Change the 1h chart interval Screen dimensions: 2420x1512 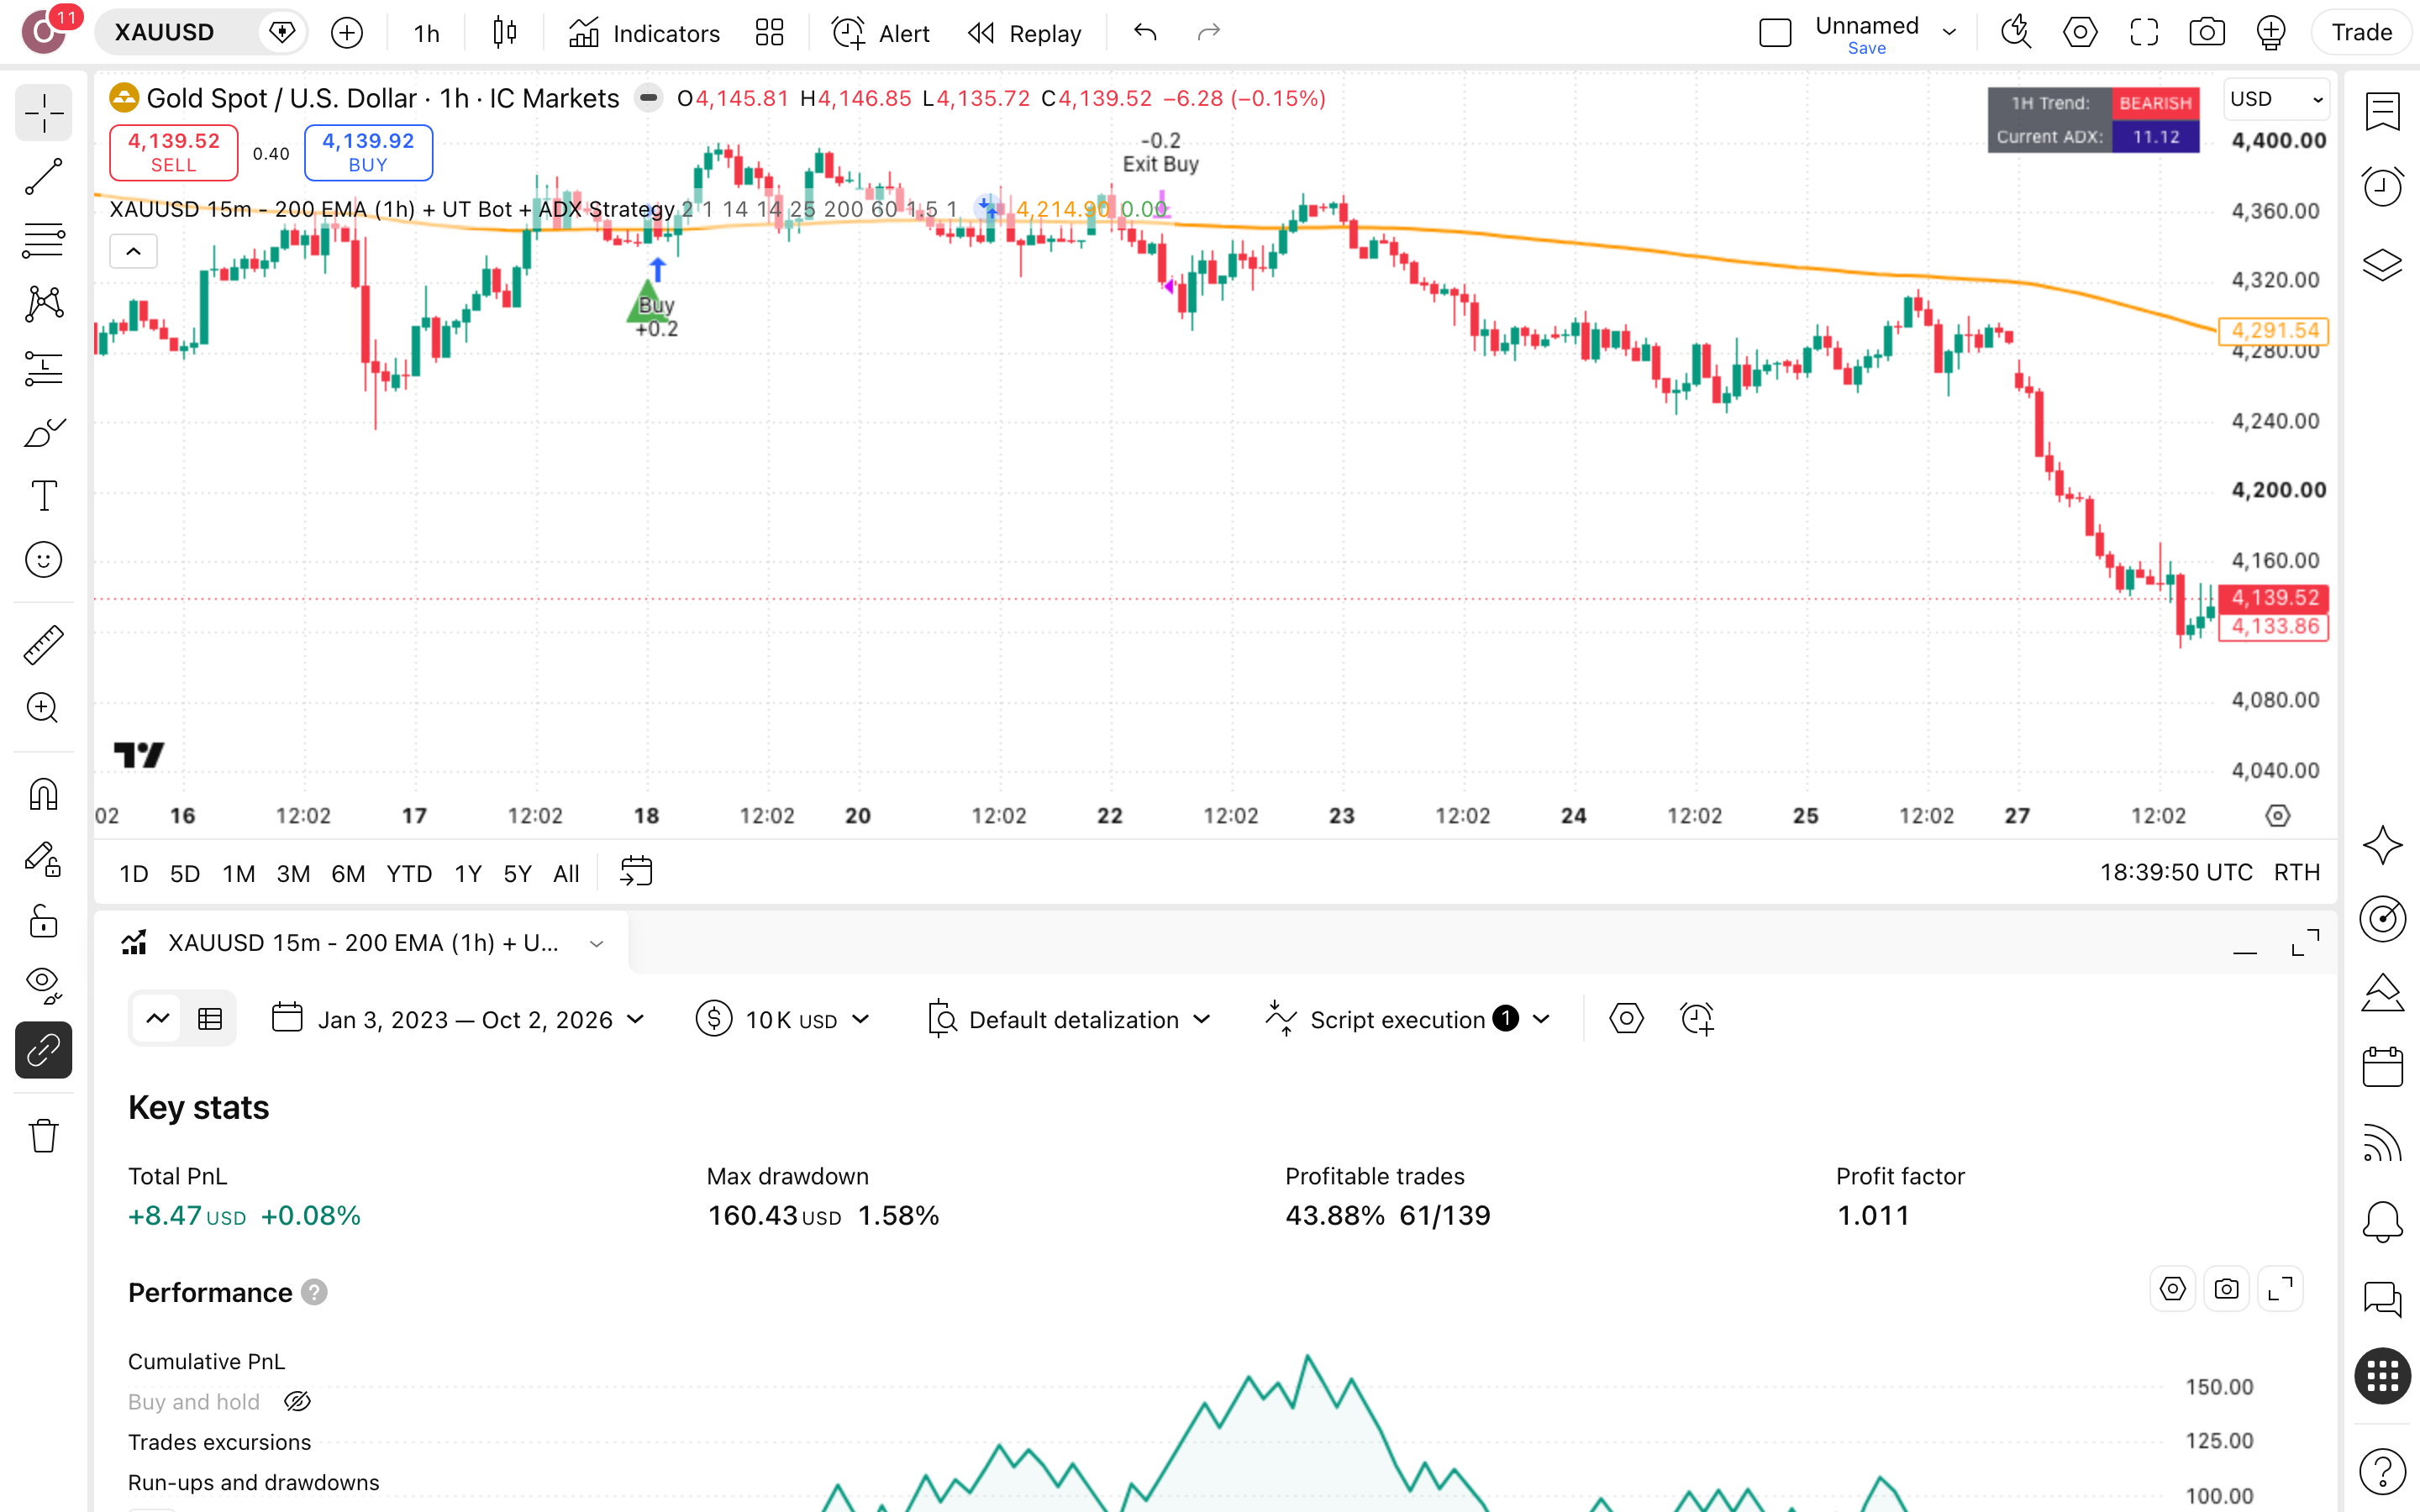427,33
